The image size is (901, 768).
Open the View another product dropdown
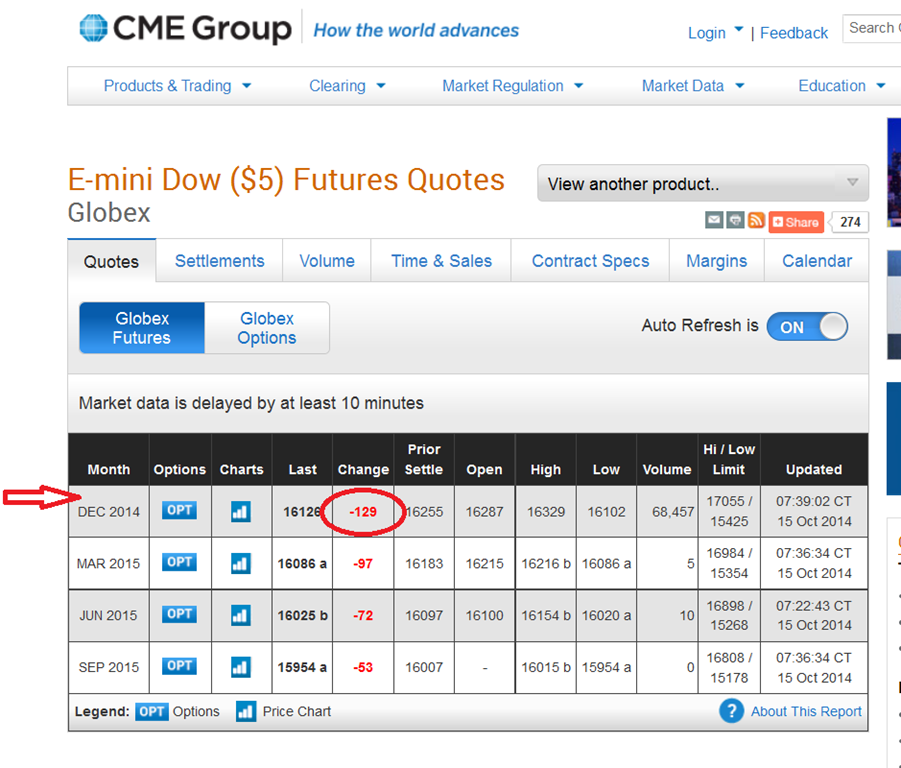coord(703,183)
